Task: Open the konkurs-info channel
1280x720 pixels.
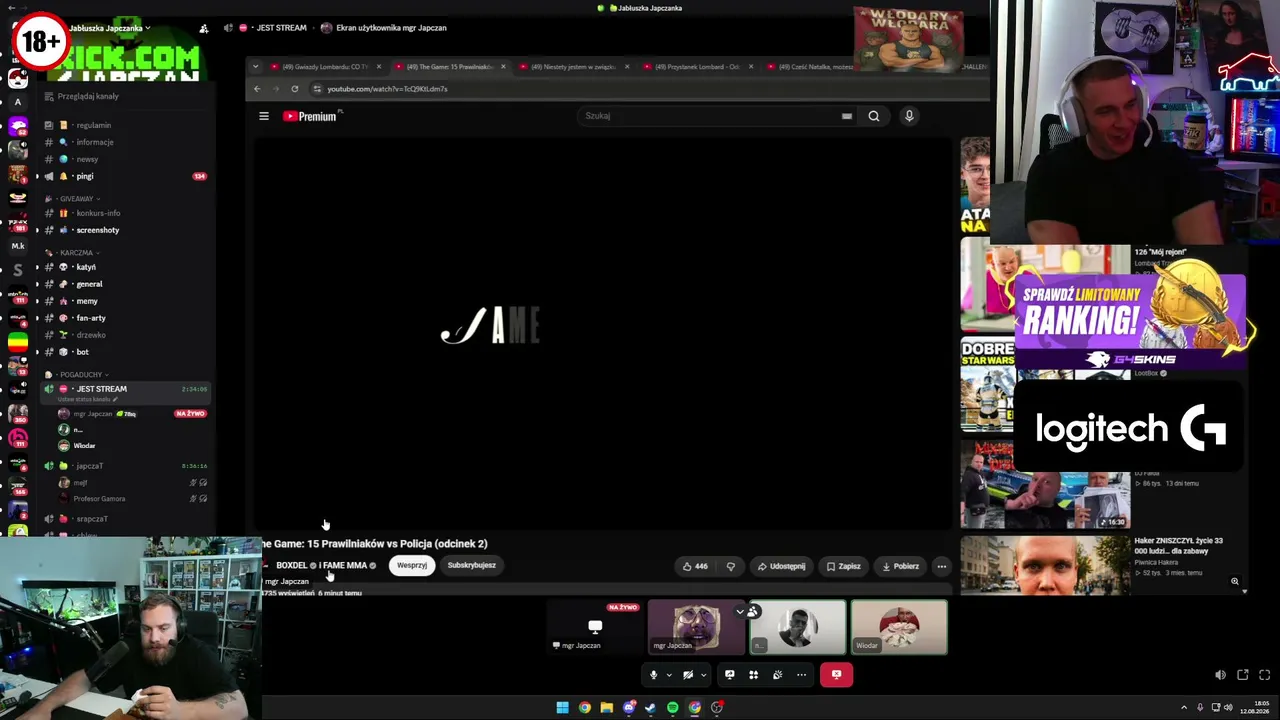Action: coord(98,213)
